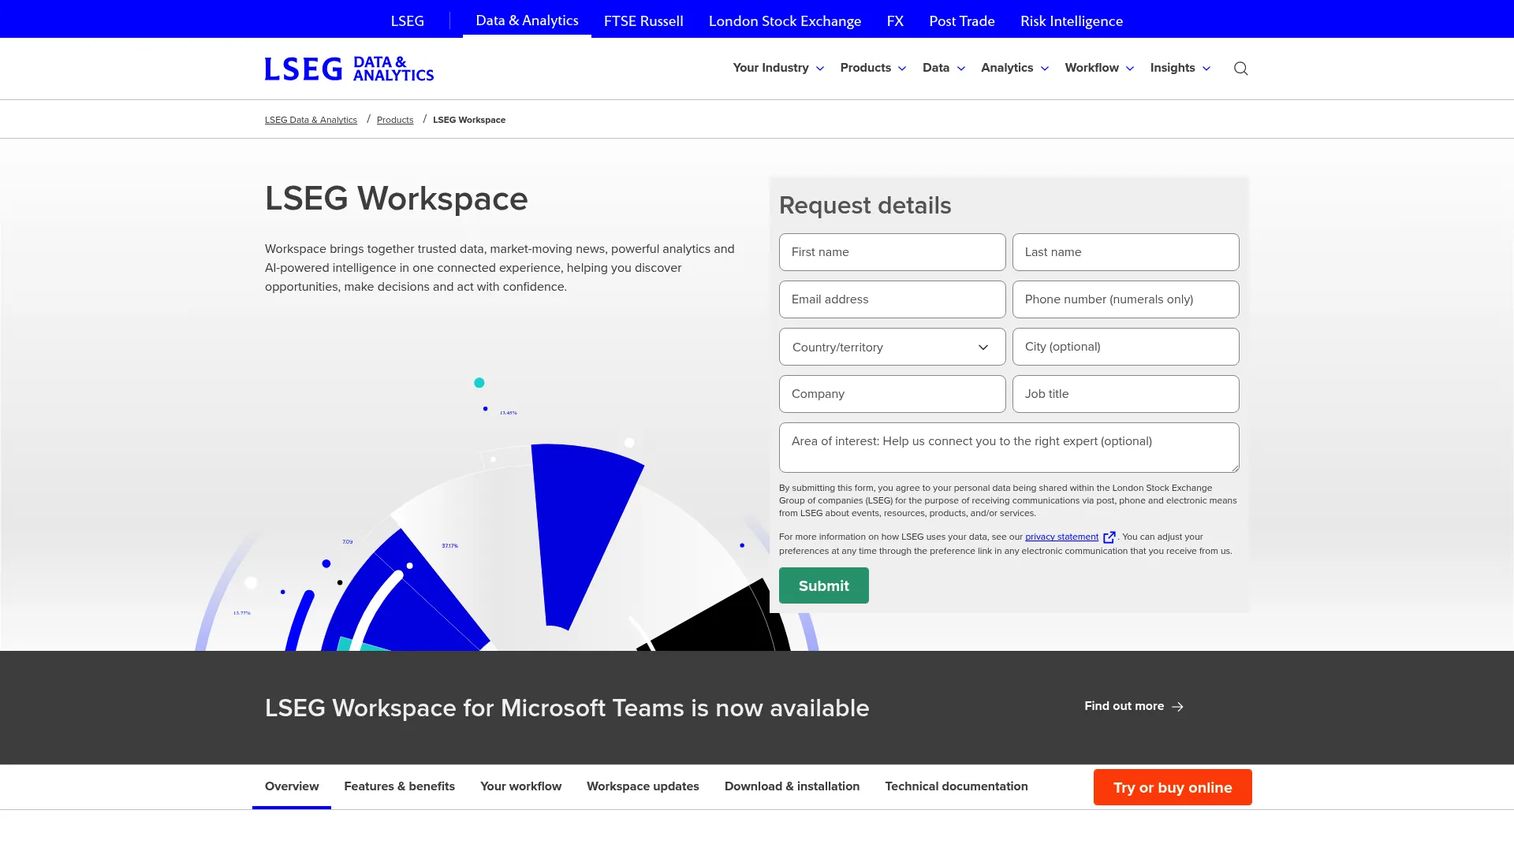The width and height of the screenshot is (1514, 851).
Task: Switch to the Your workflow tab
Action: 521,786
